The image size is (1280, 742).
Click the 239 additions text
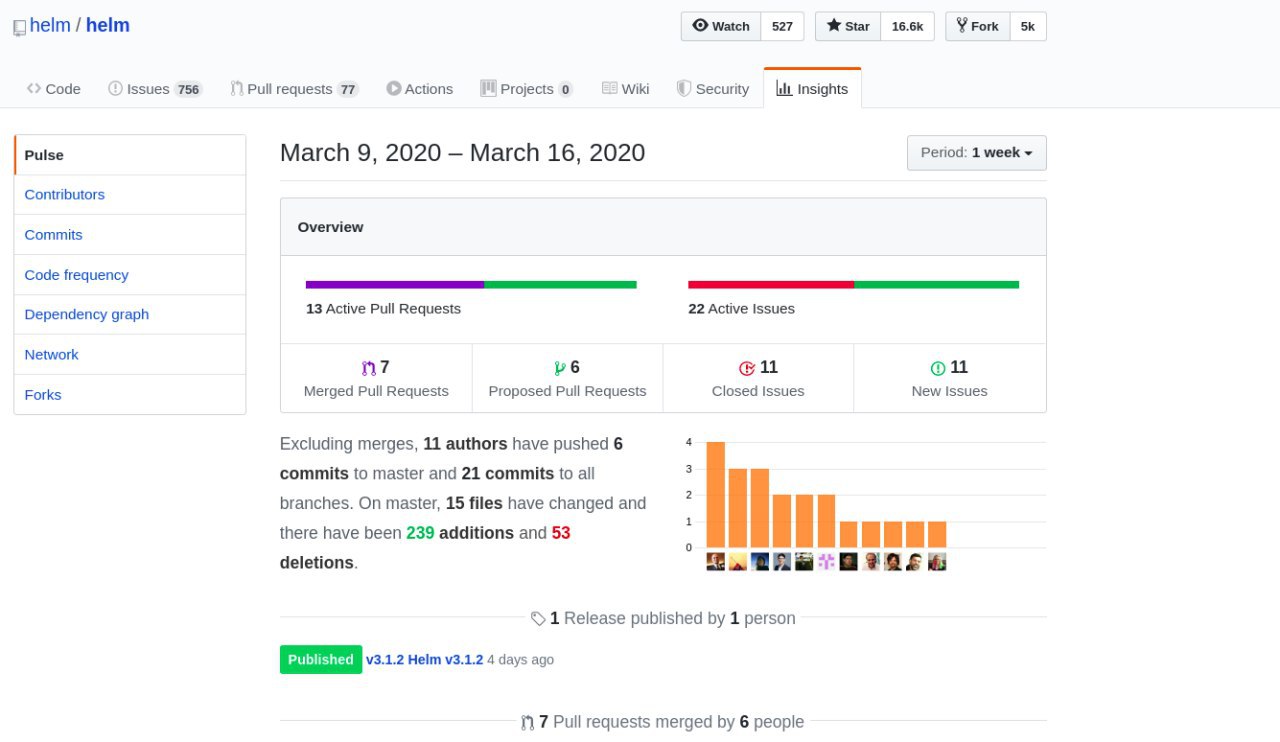[x=460, y=533]
